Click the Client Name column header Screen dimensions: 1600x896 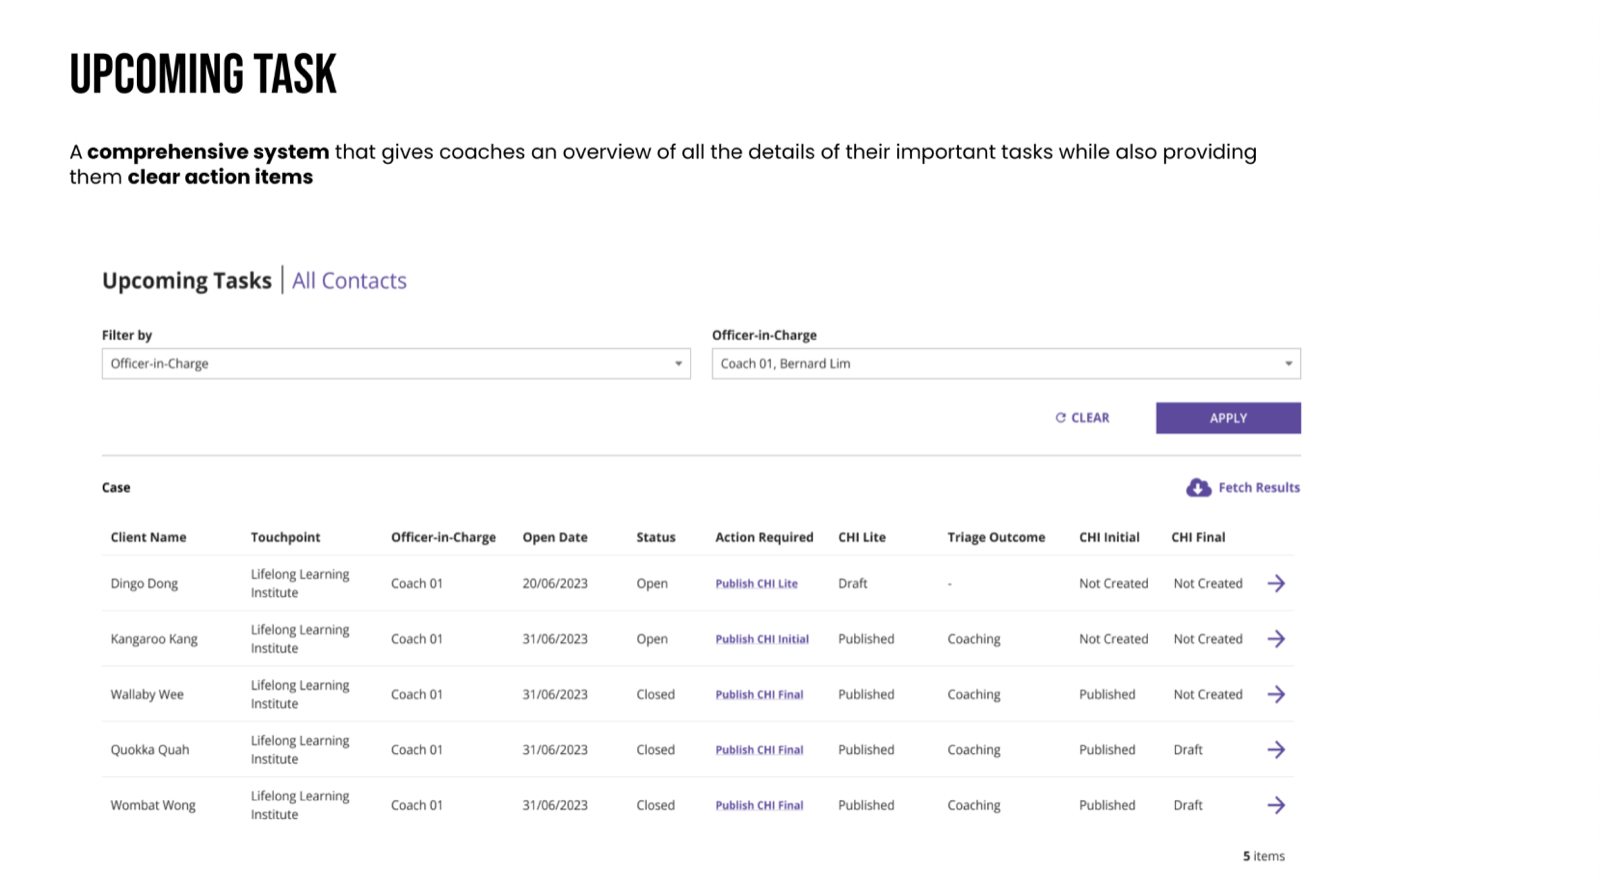point(148,537)
